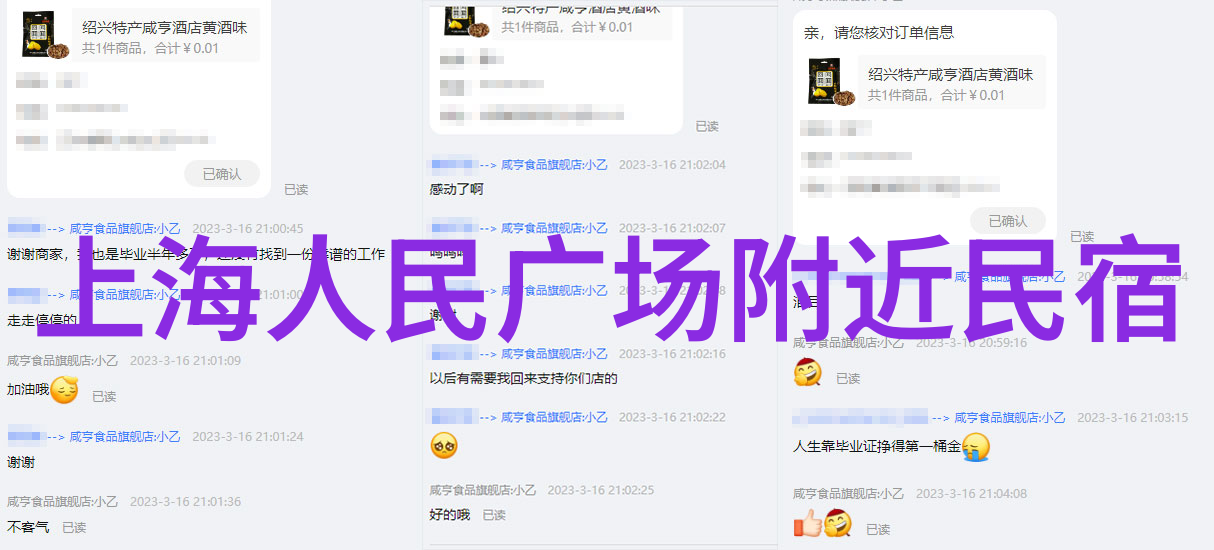Open product thumbnail in right order card
The width and height of the screenshot is (1214, 550).
click(x=831, y=82)
